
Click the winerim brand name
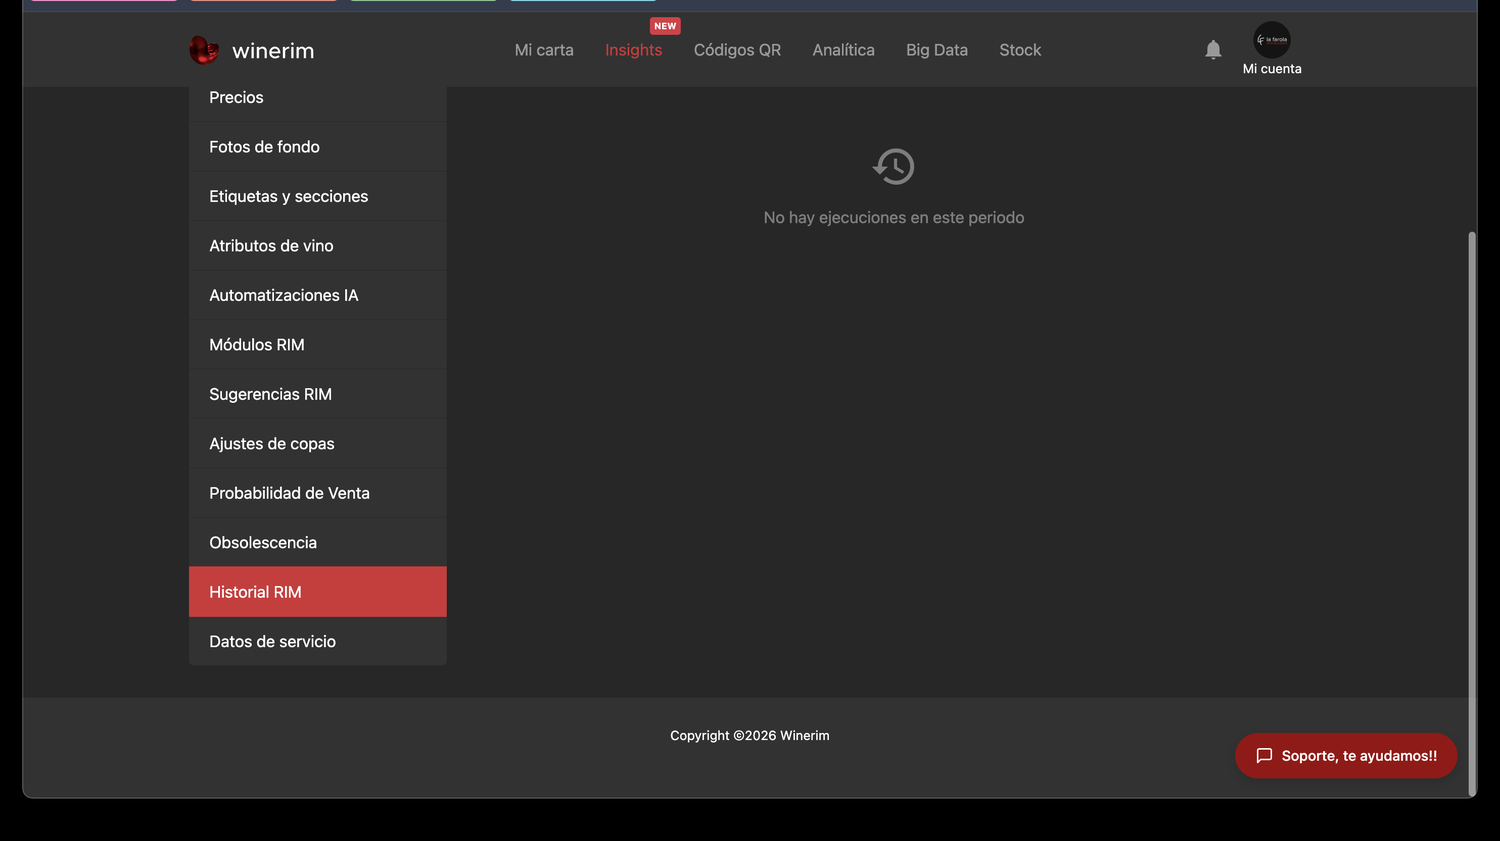point(273,51)
